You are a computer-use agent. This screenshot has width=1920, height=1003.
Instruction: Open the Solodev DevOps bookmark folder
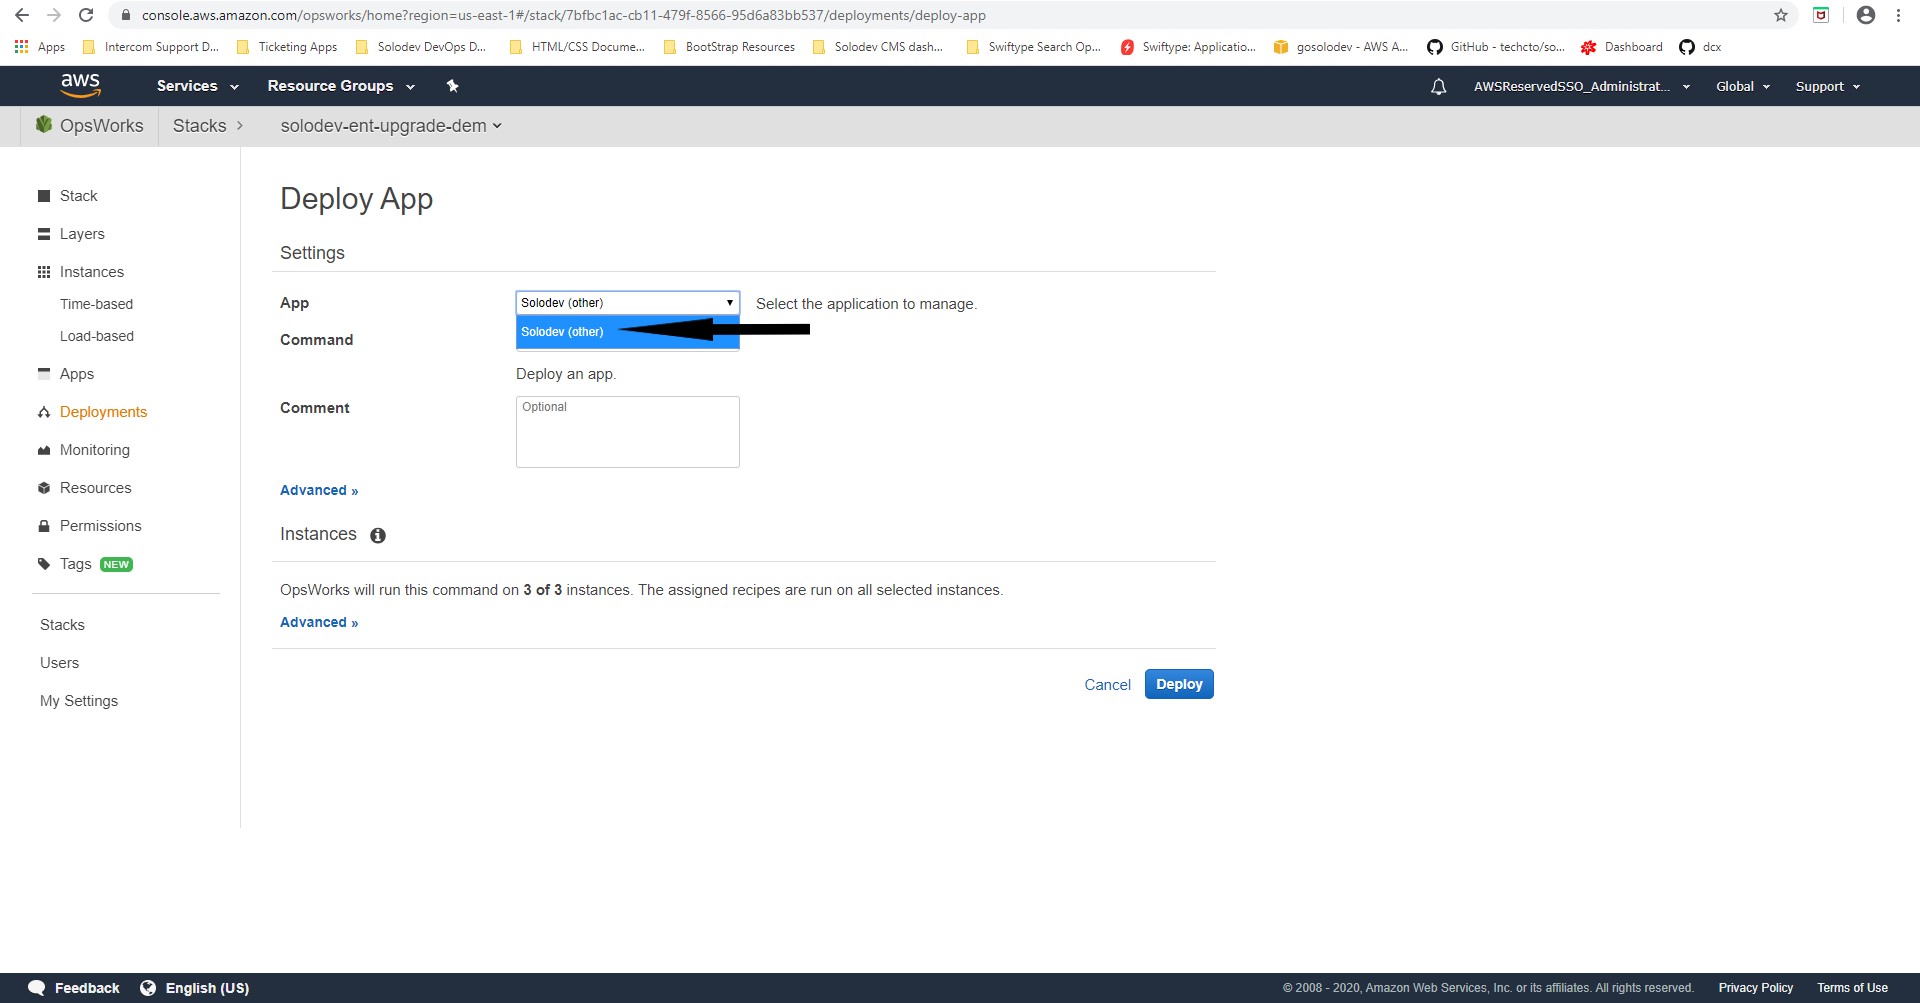click(x=420, y=47)
